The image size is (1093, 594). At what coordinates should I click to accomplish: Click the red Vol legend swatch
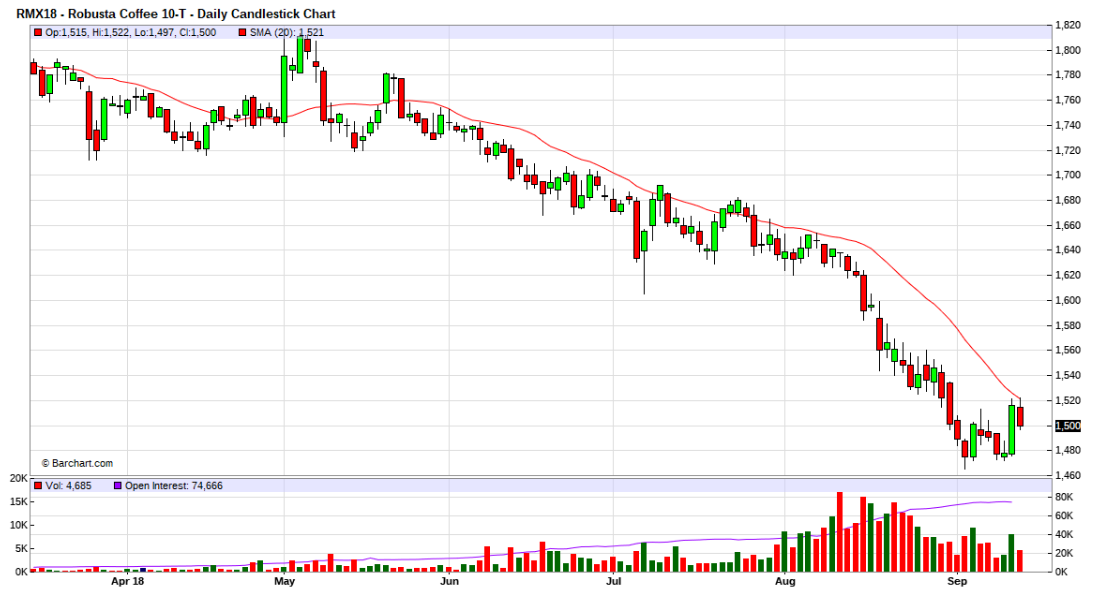coord(38,486)
